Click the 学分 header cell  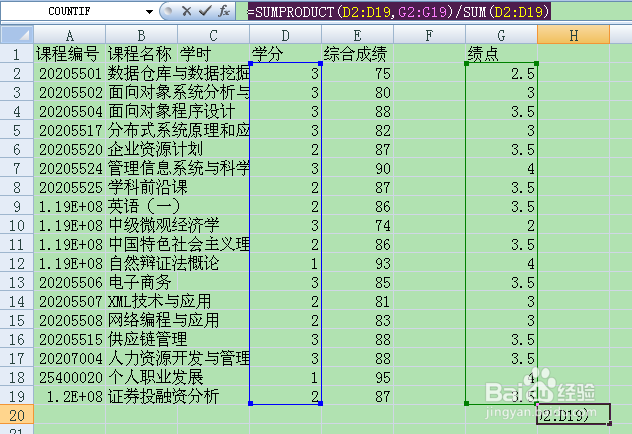tap(285, 54)
